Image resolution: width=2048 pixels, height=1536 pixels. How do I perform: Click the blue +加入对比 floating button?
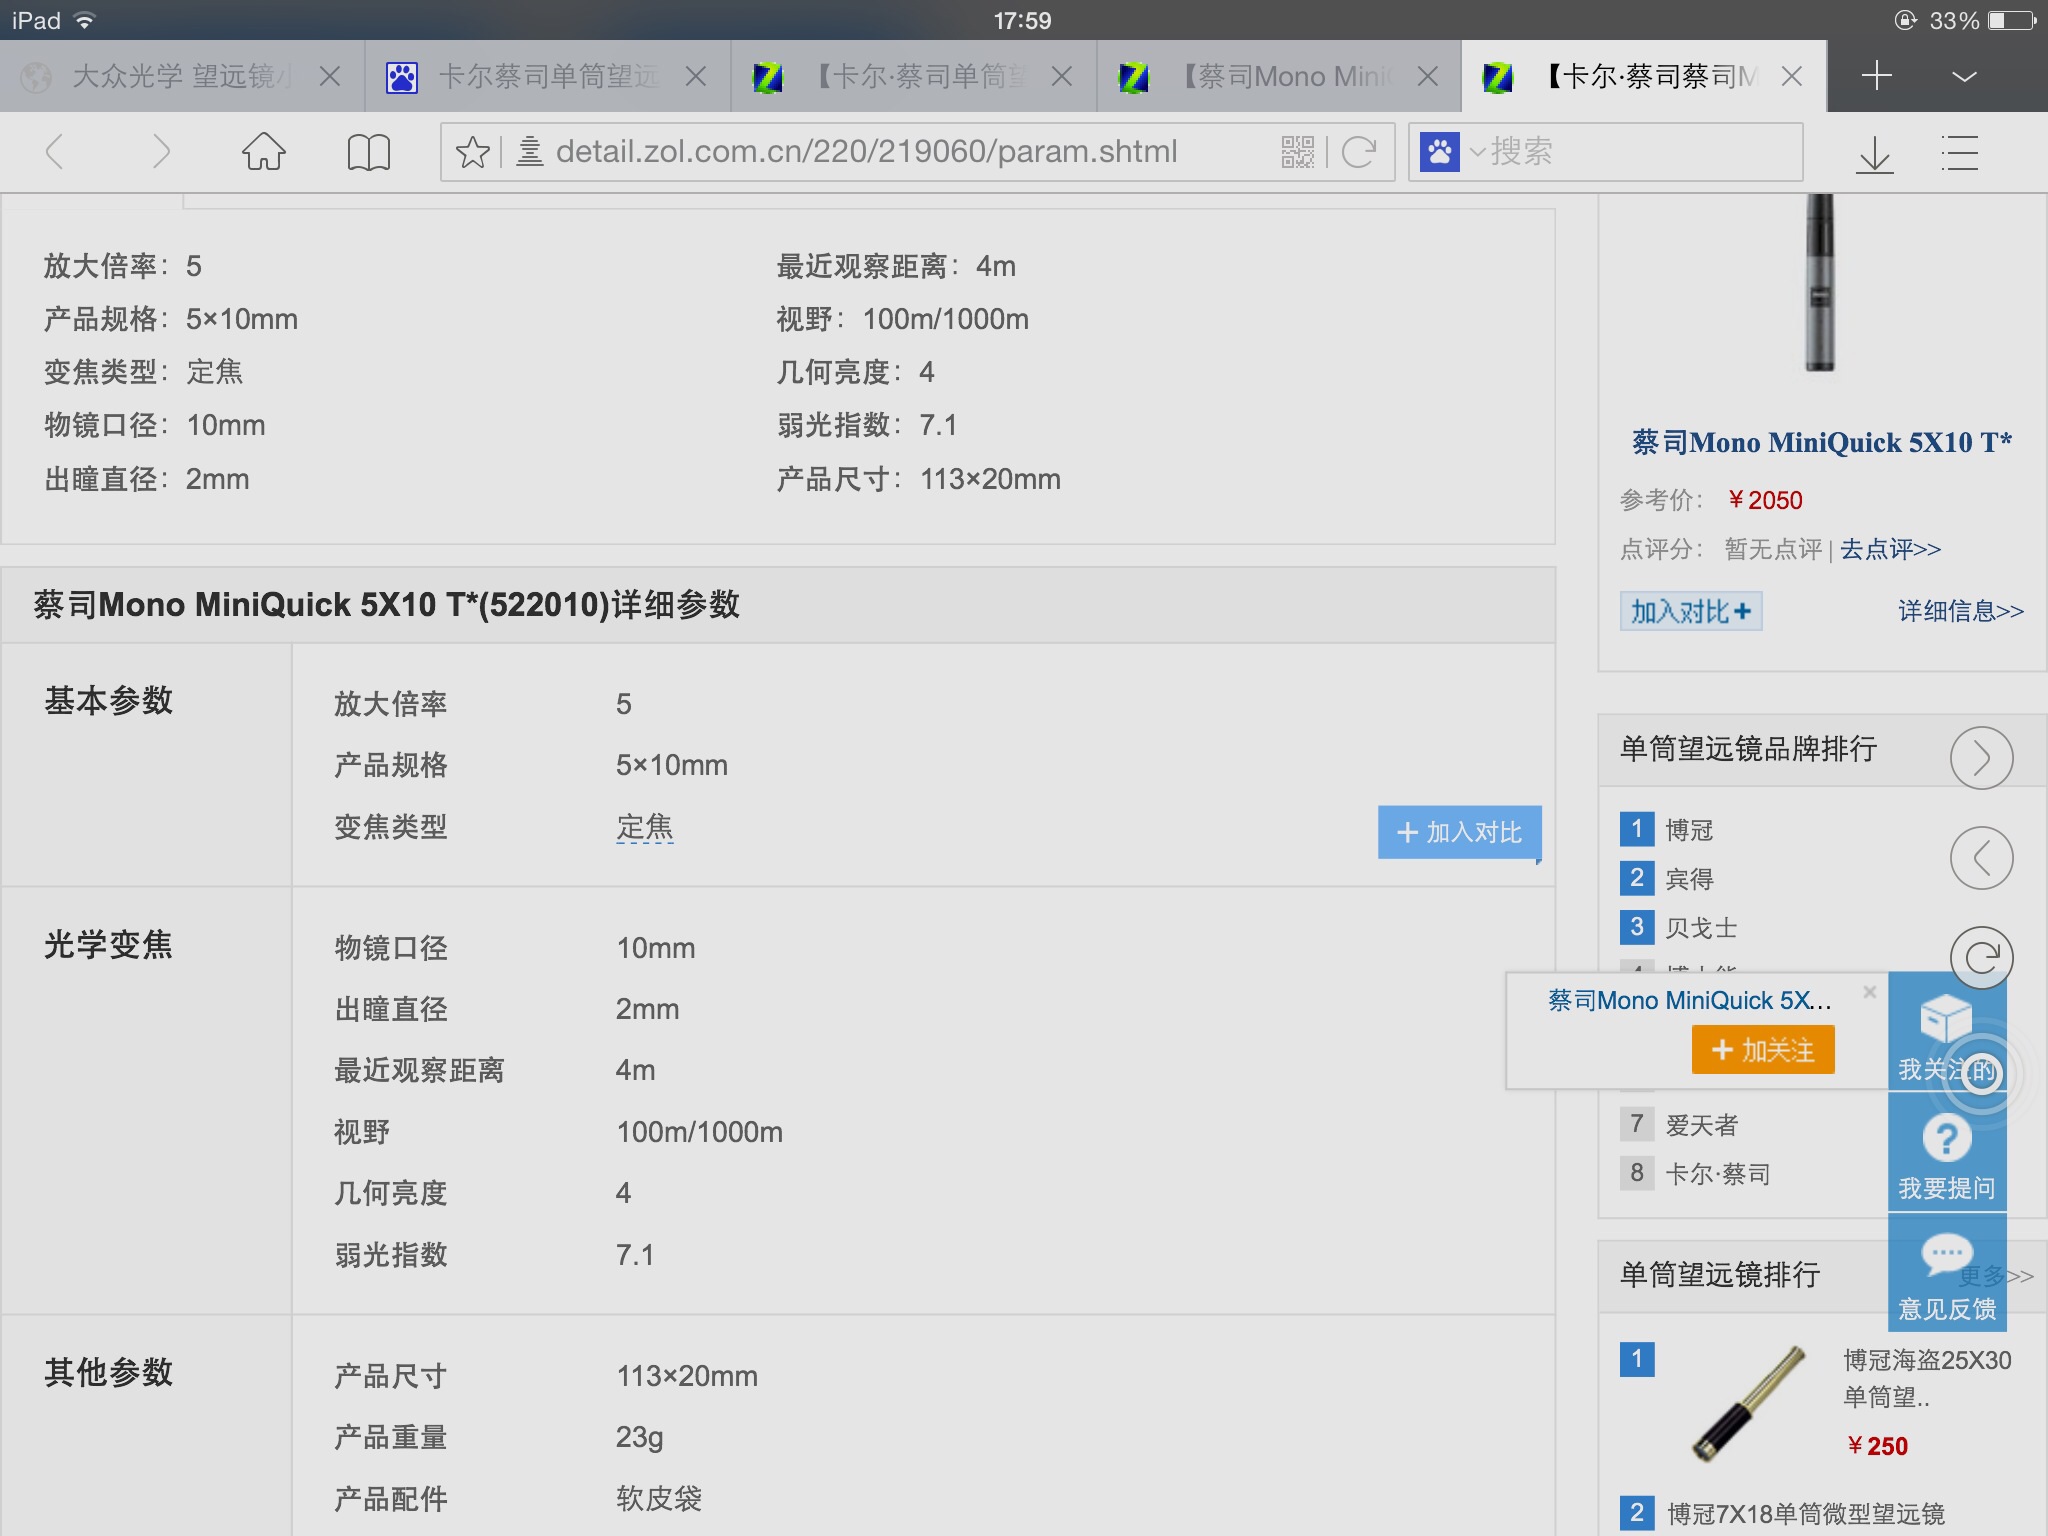pos(1459,832)
